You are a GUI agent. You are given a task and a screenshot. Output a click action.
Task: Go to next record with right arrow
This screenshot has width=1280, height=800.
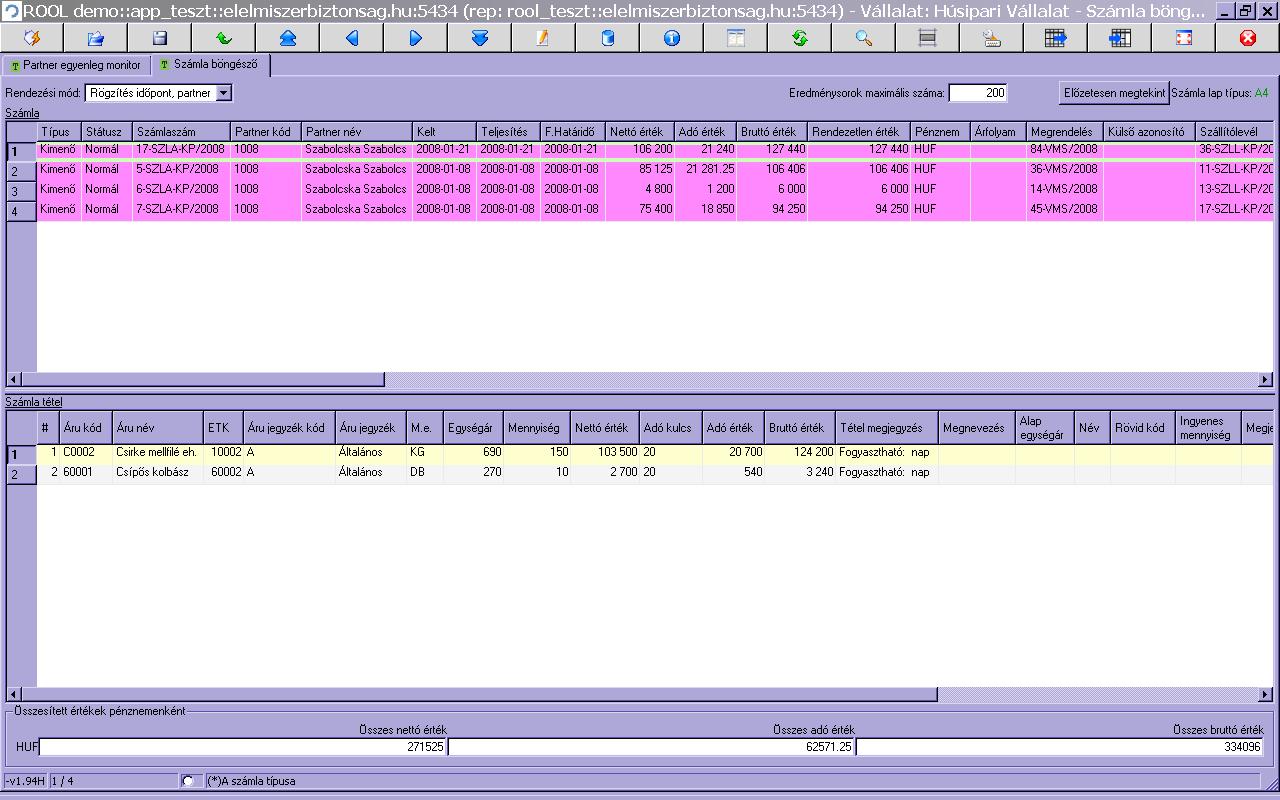click(x=416, y=38)
